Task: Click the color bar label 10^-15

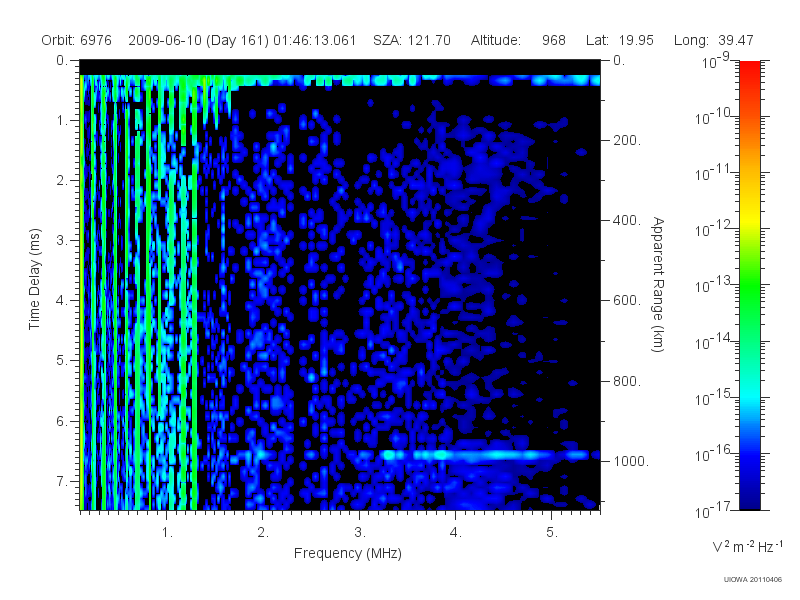Action: pos(713,397)
